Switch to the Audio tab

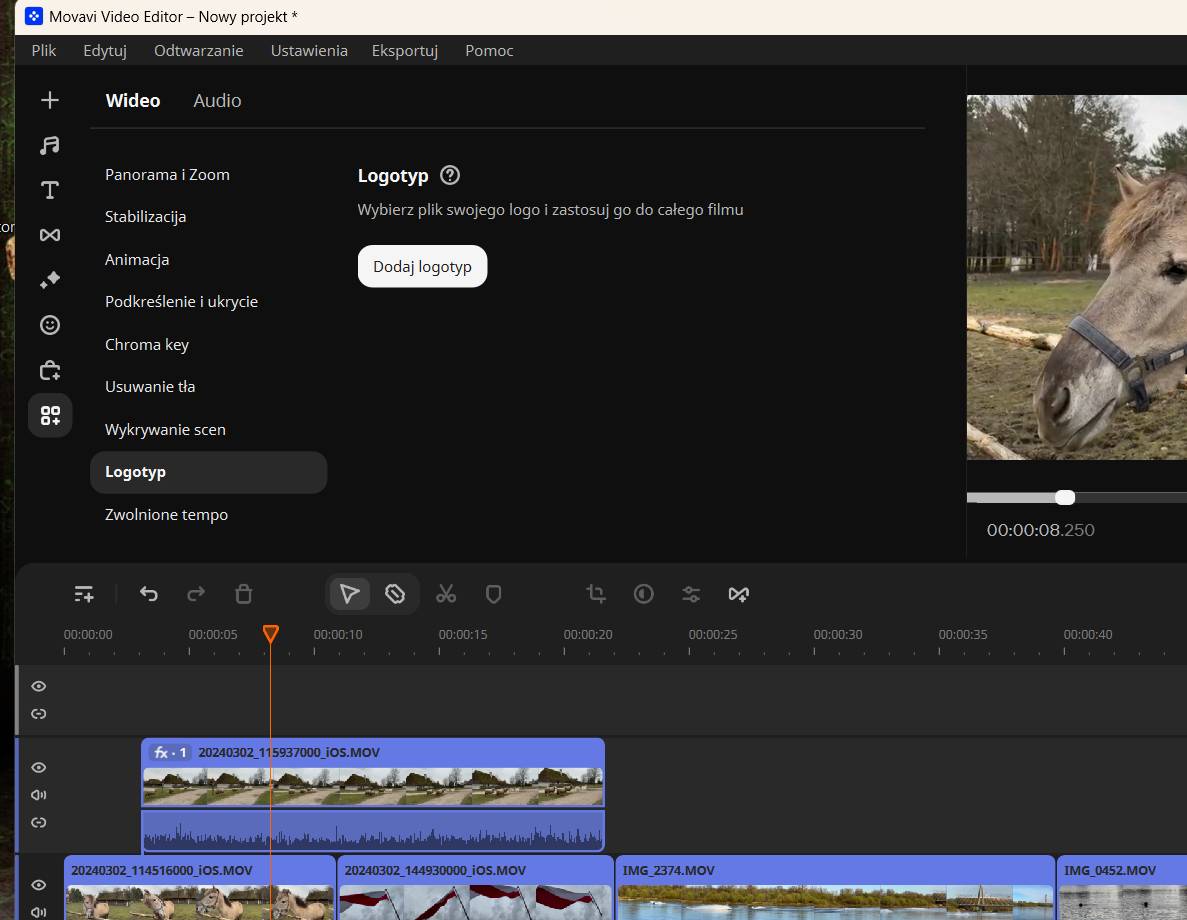pyautogui.click(x=217, y=100)
